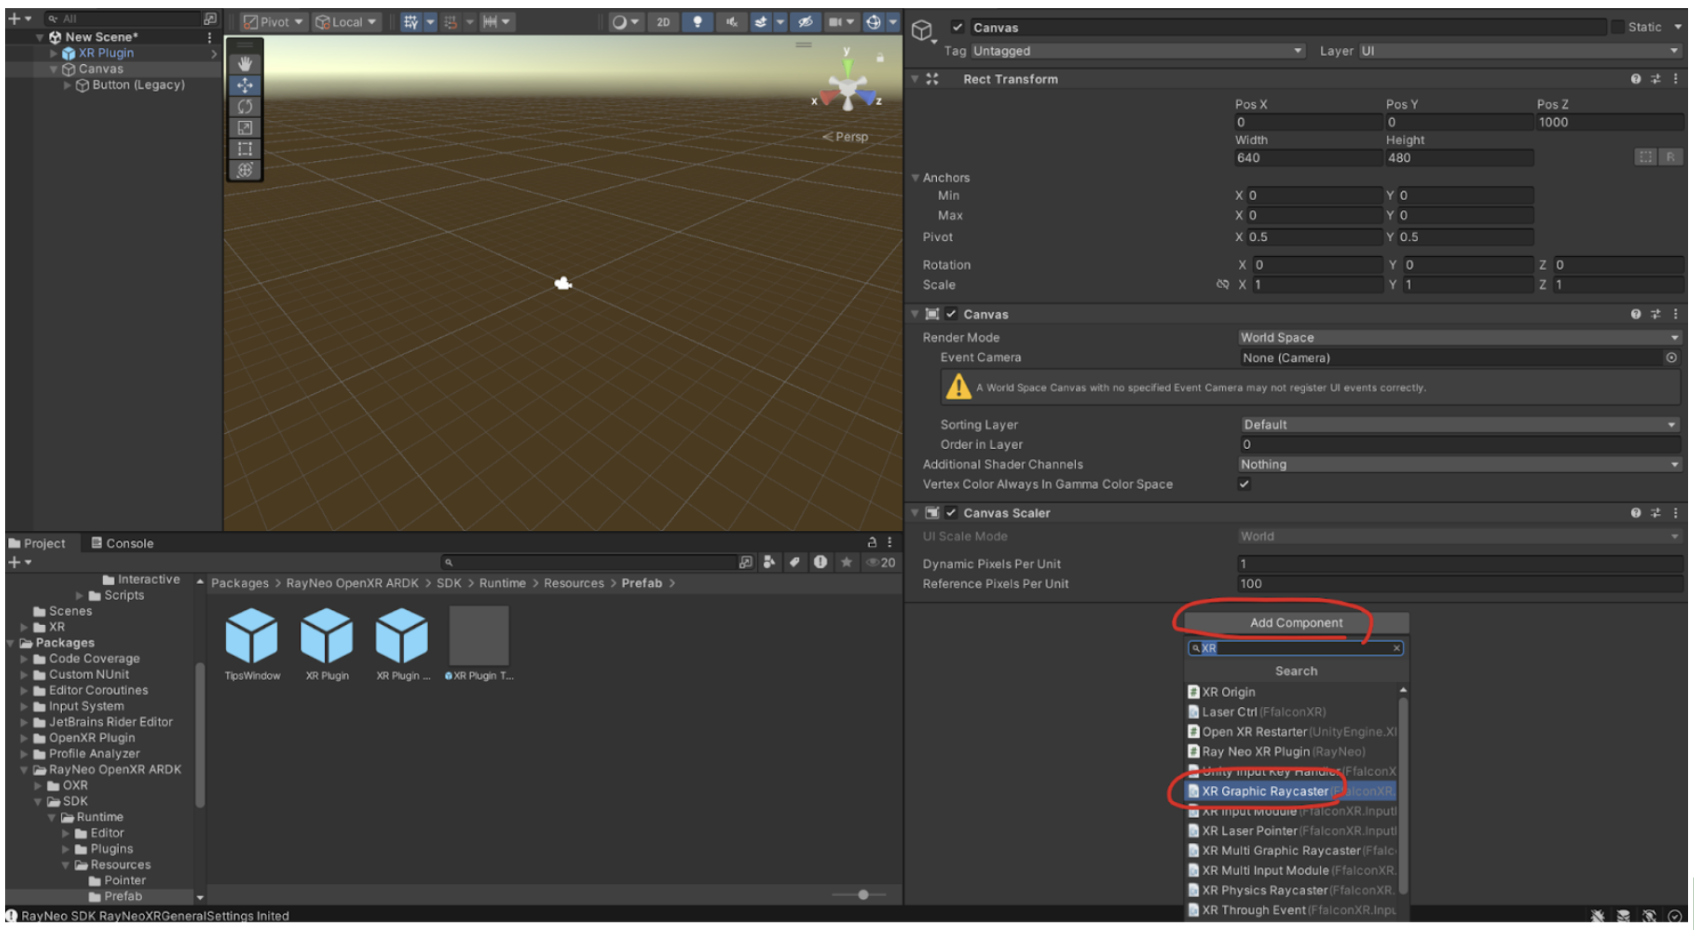
Task: Clear the XR component search
Action: [1397, 649]
